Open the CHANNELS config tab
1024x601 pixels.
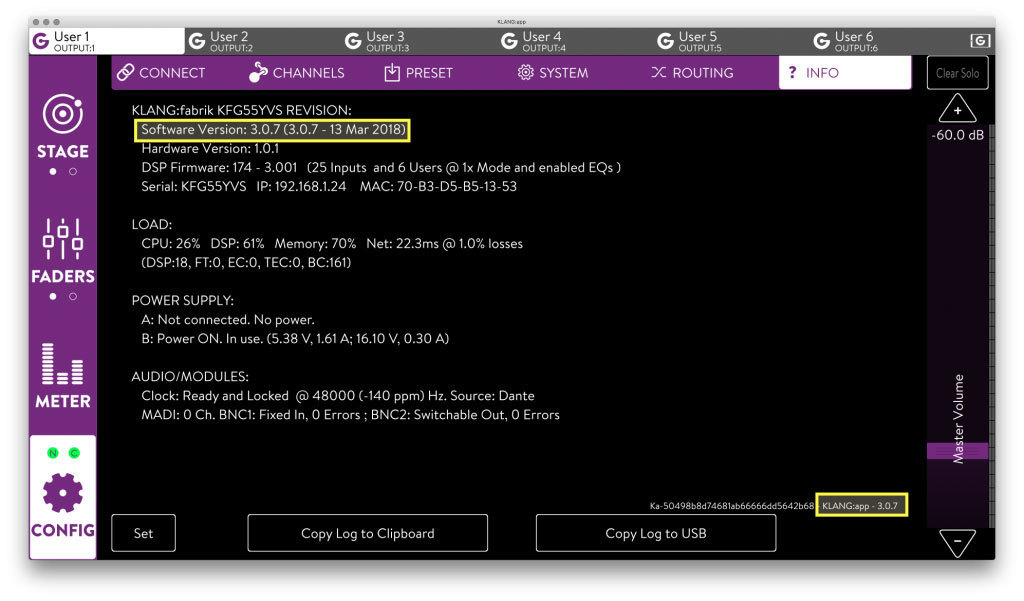click(296, 73)
